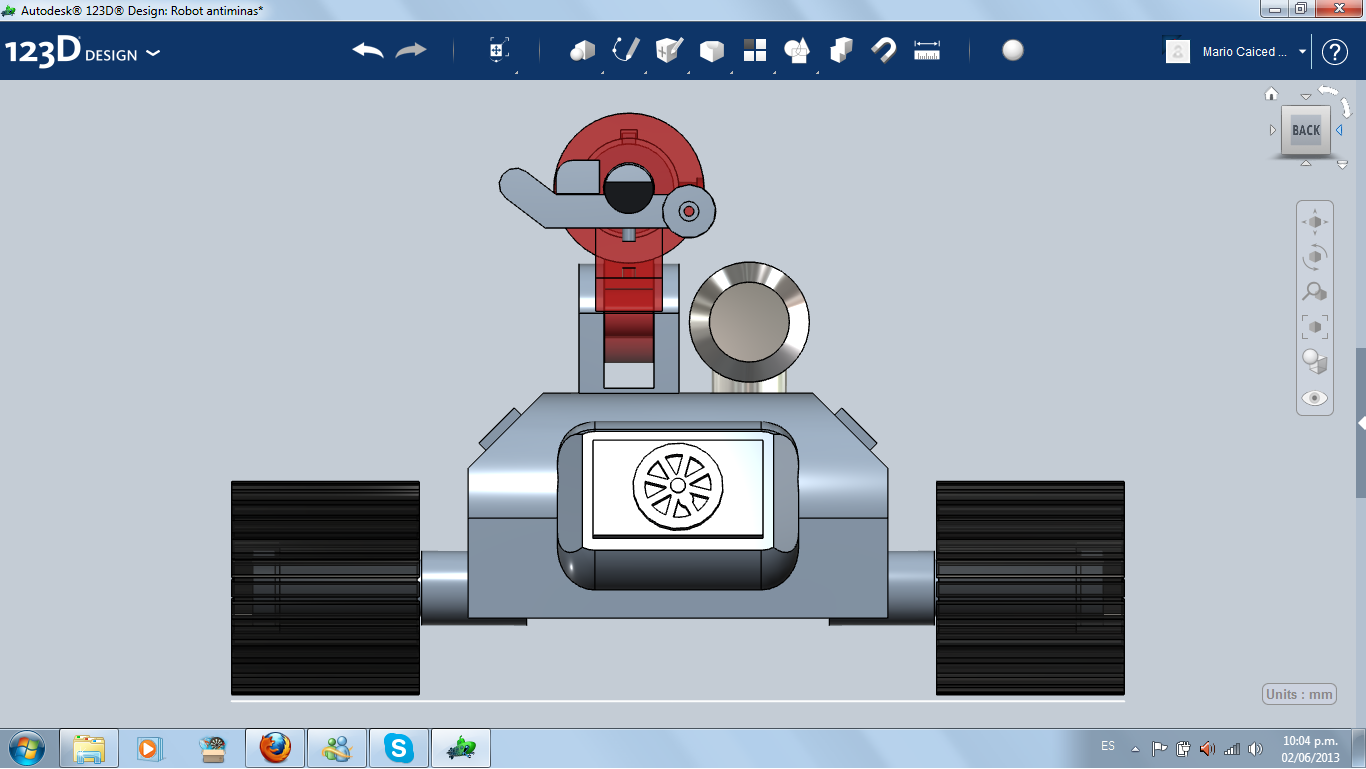Open the Material sphere tool
Image resolution: width=1366 pixels, height=769 pixels.
click(x=1013, y=50)
